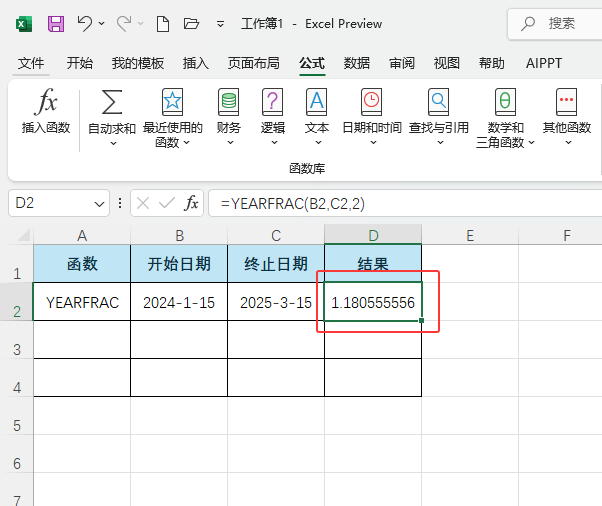Click the formula bar with YEARFRAC formula

pyautogui.click(x=405, y=203)
